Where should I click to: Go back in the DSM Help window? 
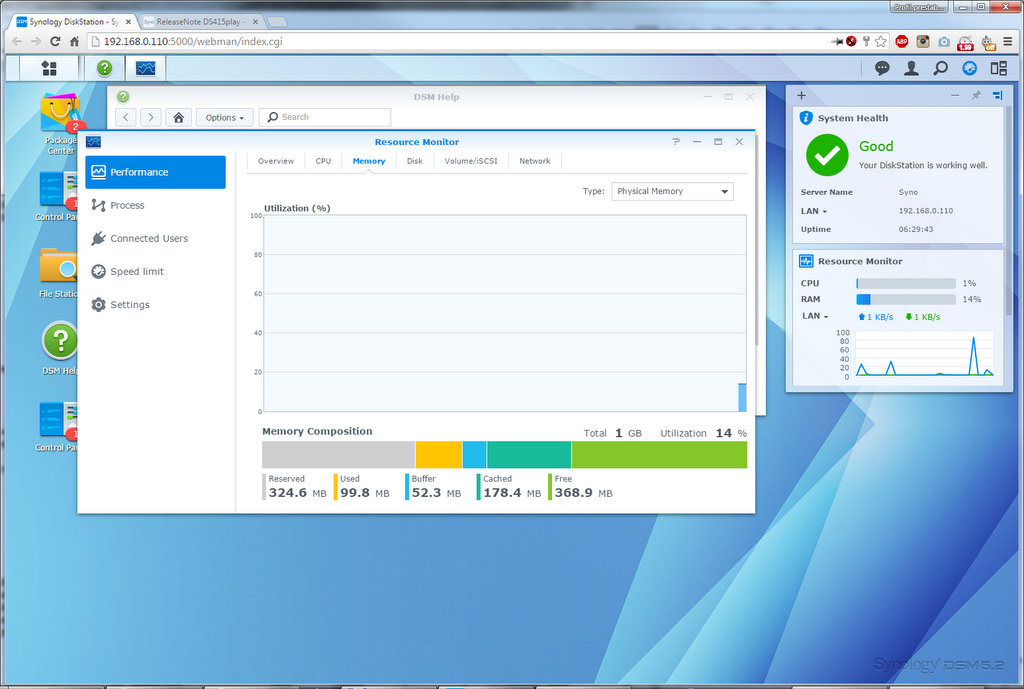125,118
